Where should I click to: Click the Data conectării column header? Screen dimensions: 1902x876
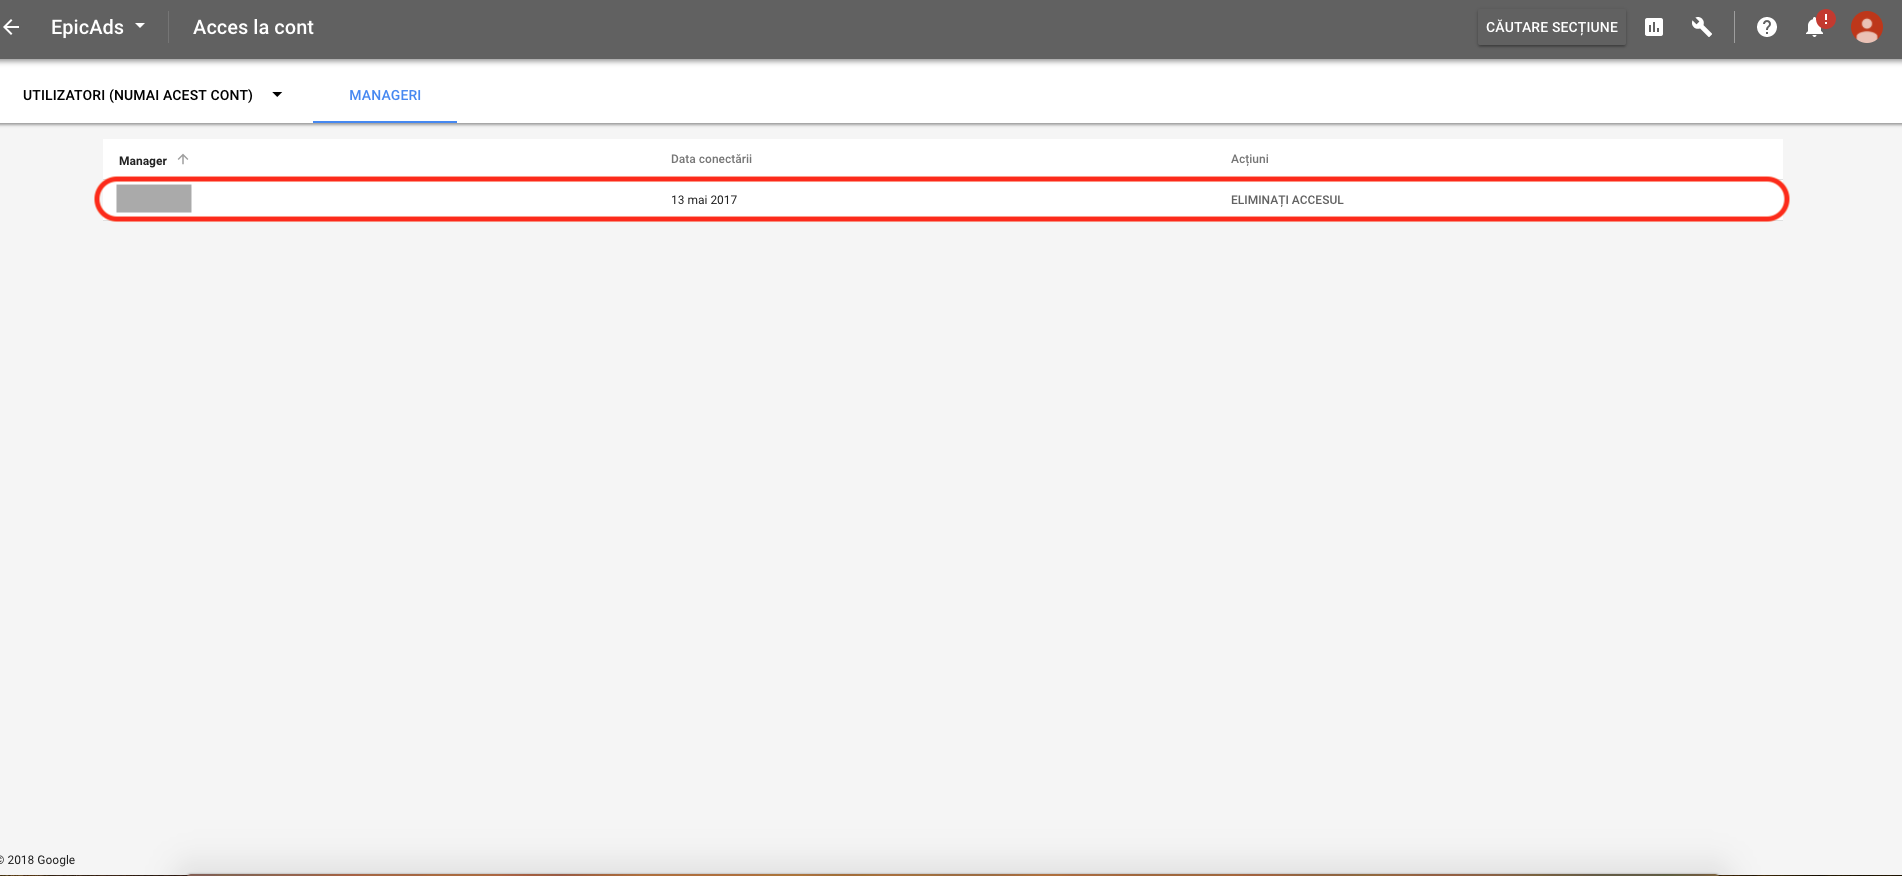coord(711,159)
